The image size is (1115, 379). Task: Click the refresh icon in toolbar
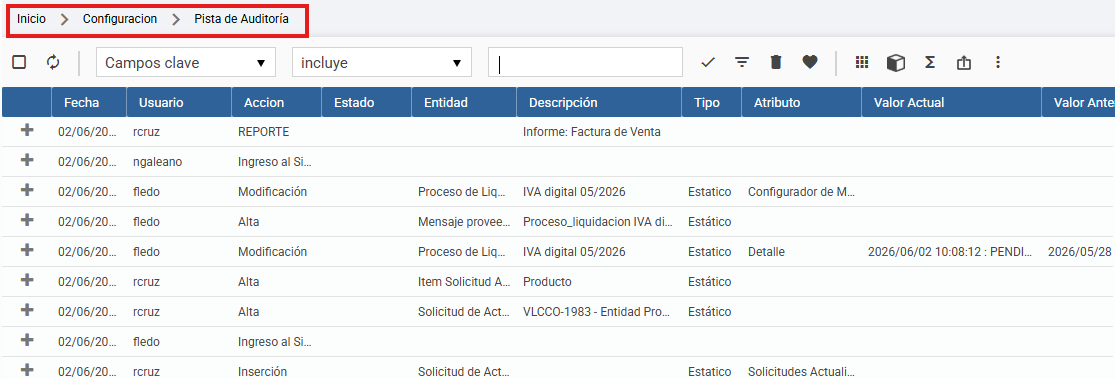pos(53,63)
